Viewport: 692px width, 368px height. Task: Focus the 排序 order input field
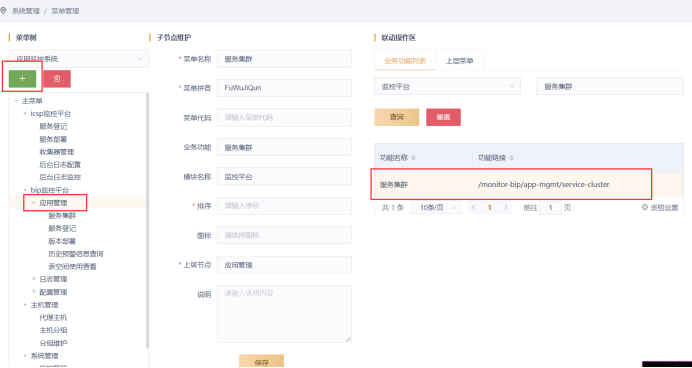[284, 206]
